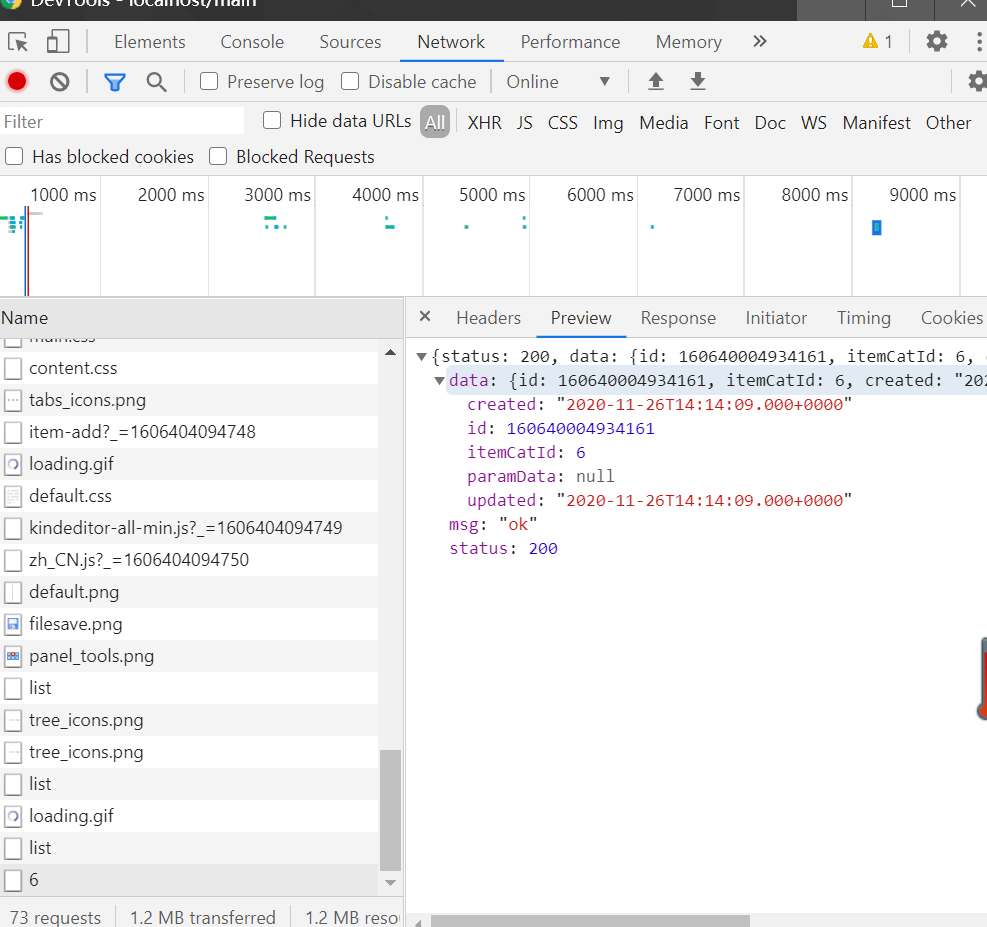This screenshot has height=927, width=987.
Task: Open the Memory tab
Action: pos(689,42)
